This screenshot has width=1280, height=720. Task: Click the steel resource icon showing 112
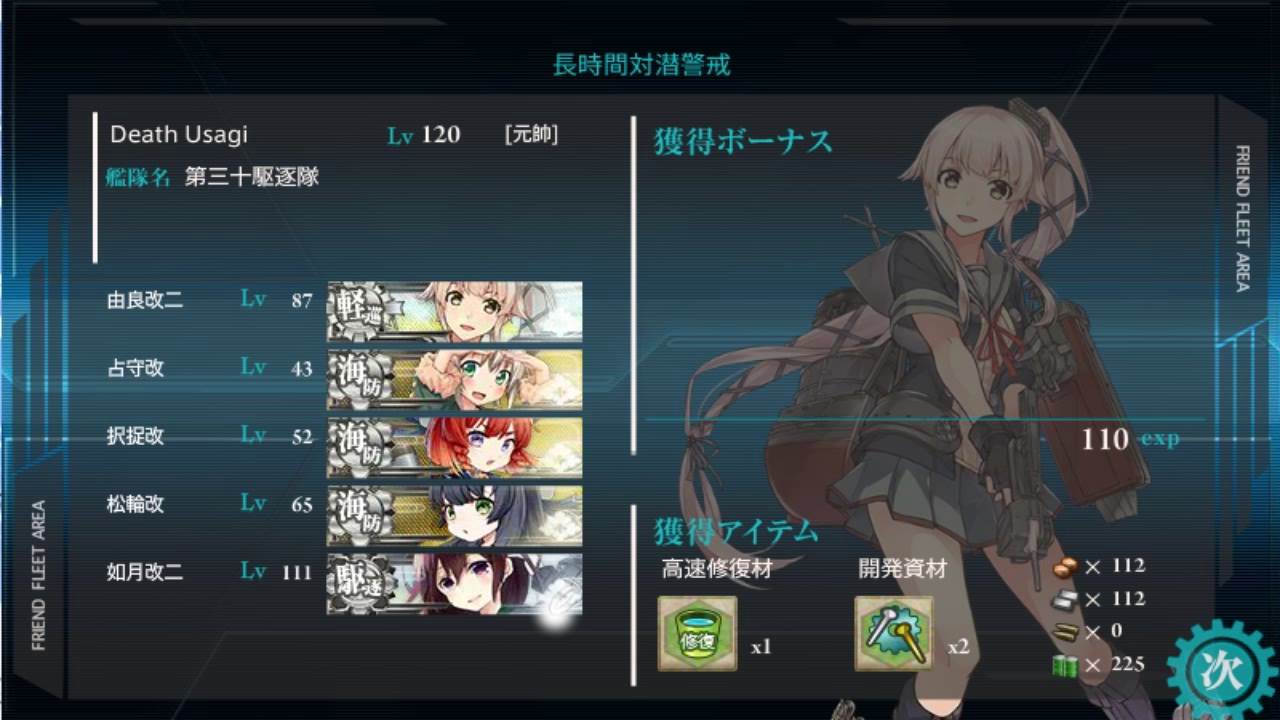pos(1066,599)
